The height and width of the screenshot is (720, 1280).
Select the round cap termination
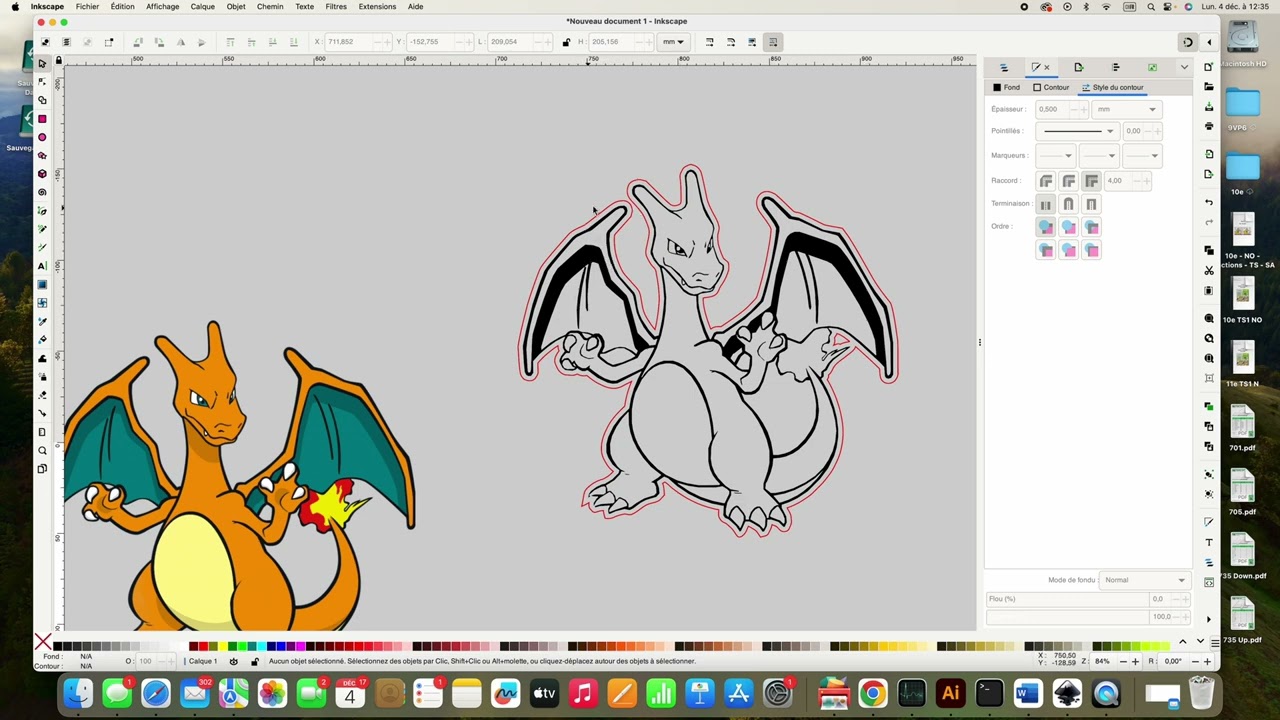[x=1069, y=204]
